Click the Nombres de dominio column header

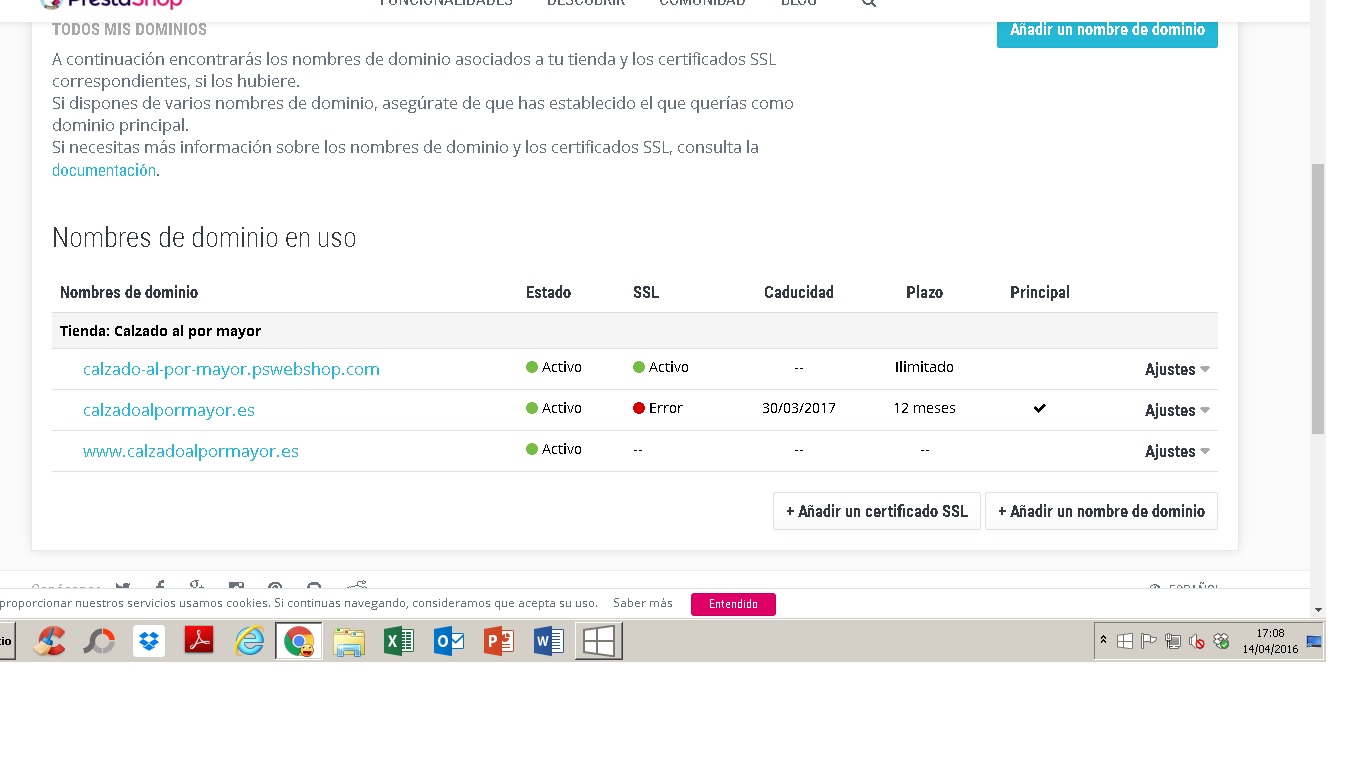coord(129,292)
